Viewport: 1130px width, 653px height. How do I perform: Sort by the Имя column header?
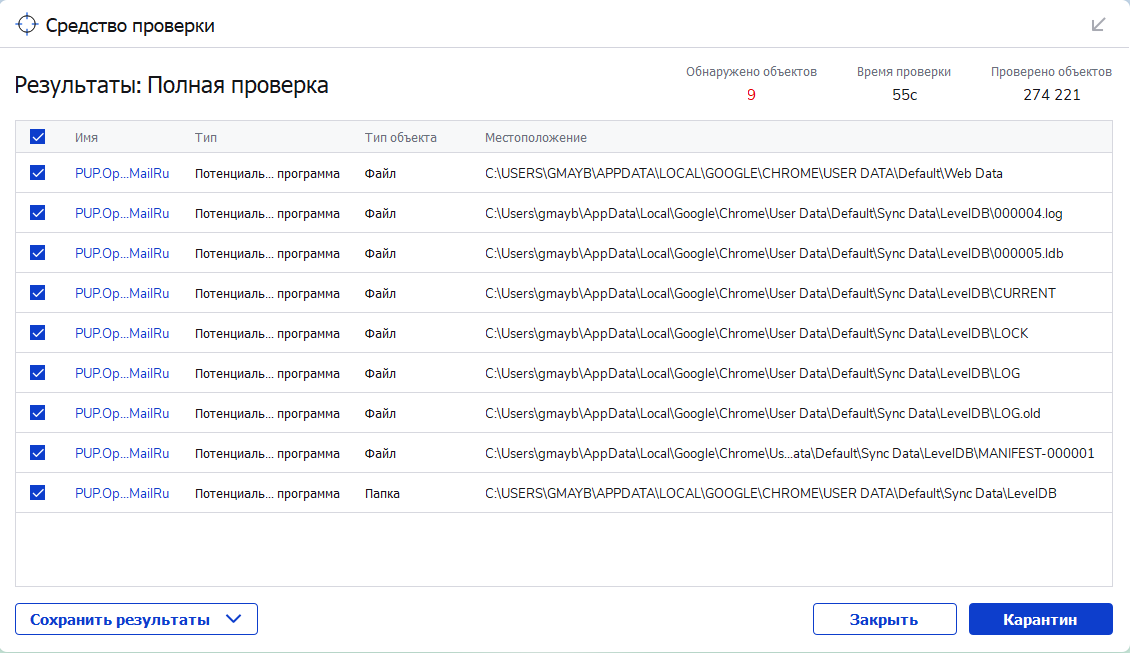(86, 138)
